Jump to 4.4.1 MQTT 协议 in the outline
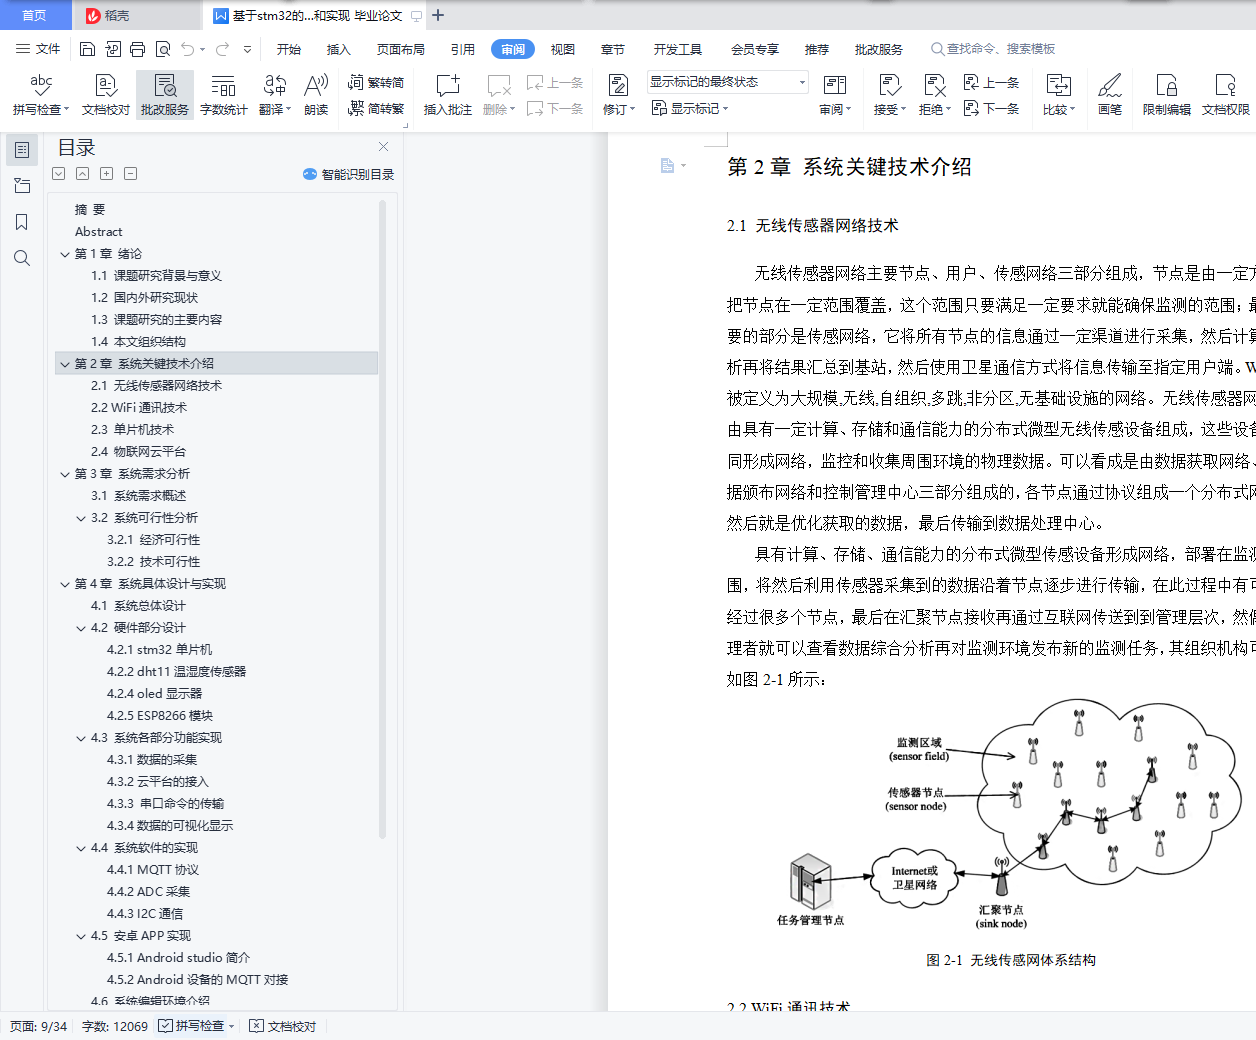Viewport: 1256px width, 1040px height. (153, 870)
